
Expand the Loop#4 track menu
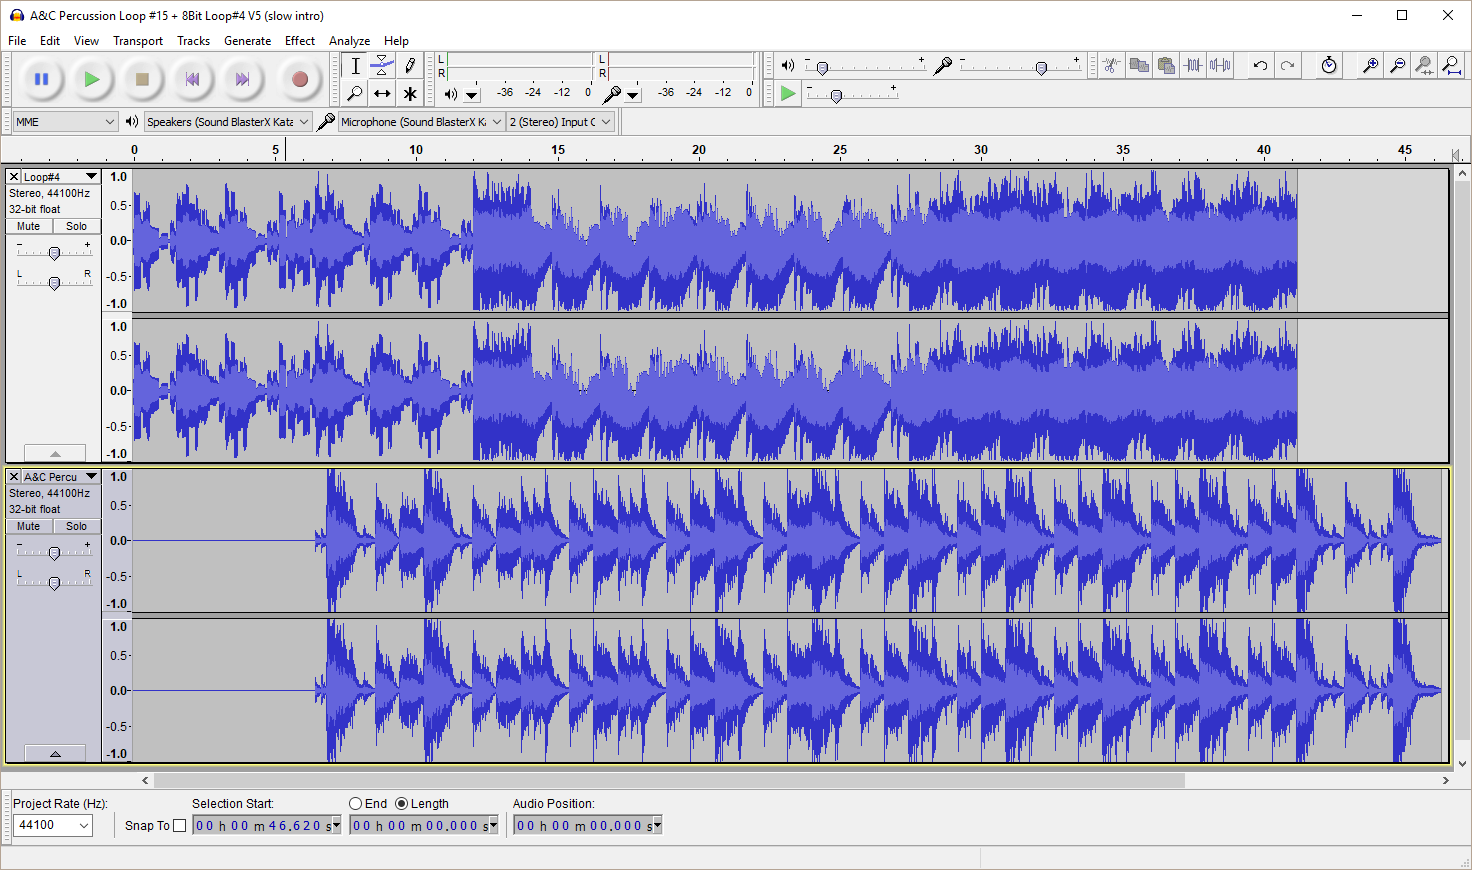point(91,177)
